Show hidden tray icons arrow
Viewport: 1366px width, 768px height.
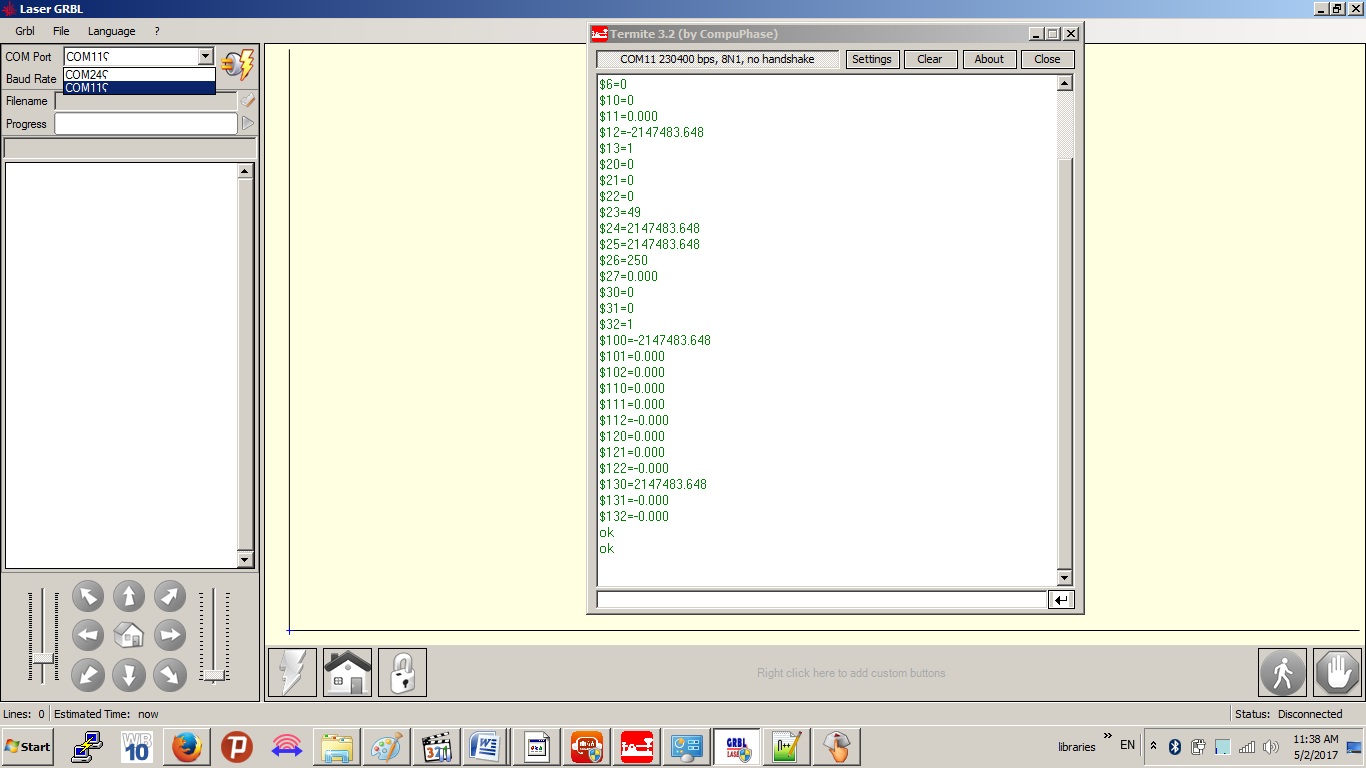pos(1154,746)
